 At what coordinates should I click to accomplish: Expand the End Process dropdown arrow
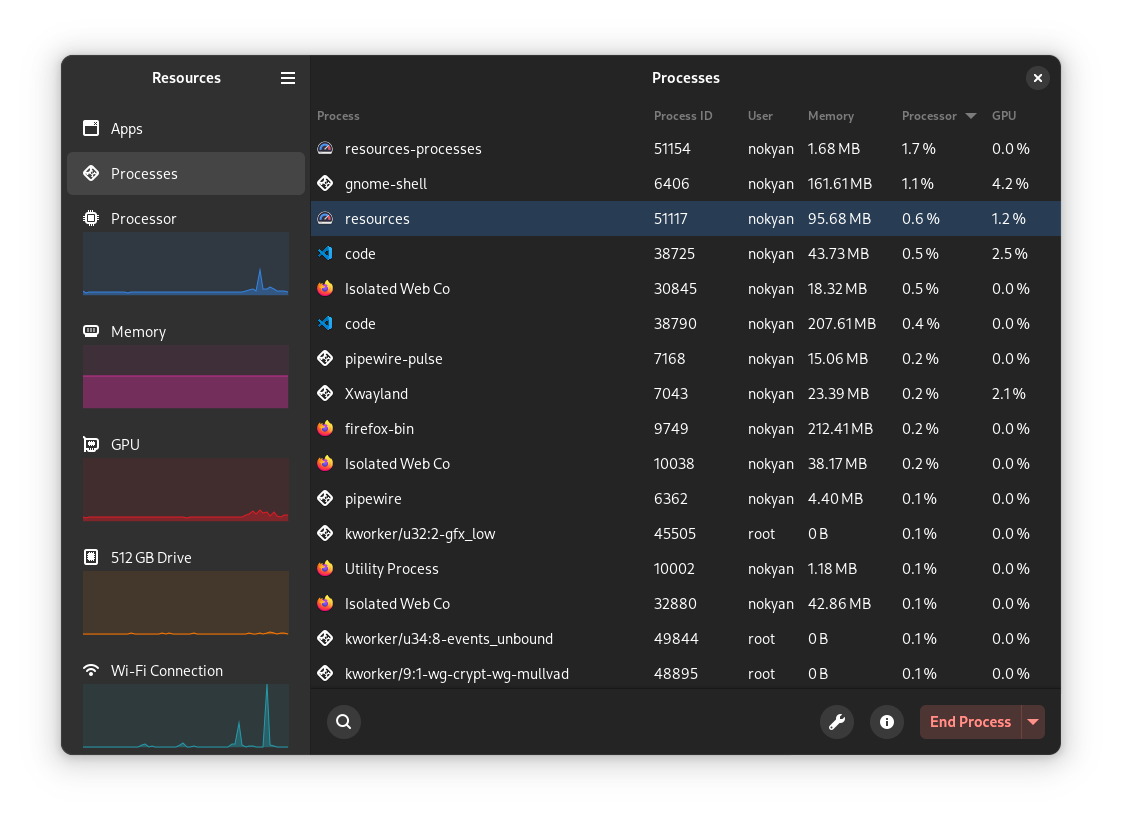[x=1034, y=721]
